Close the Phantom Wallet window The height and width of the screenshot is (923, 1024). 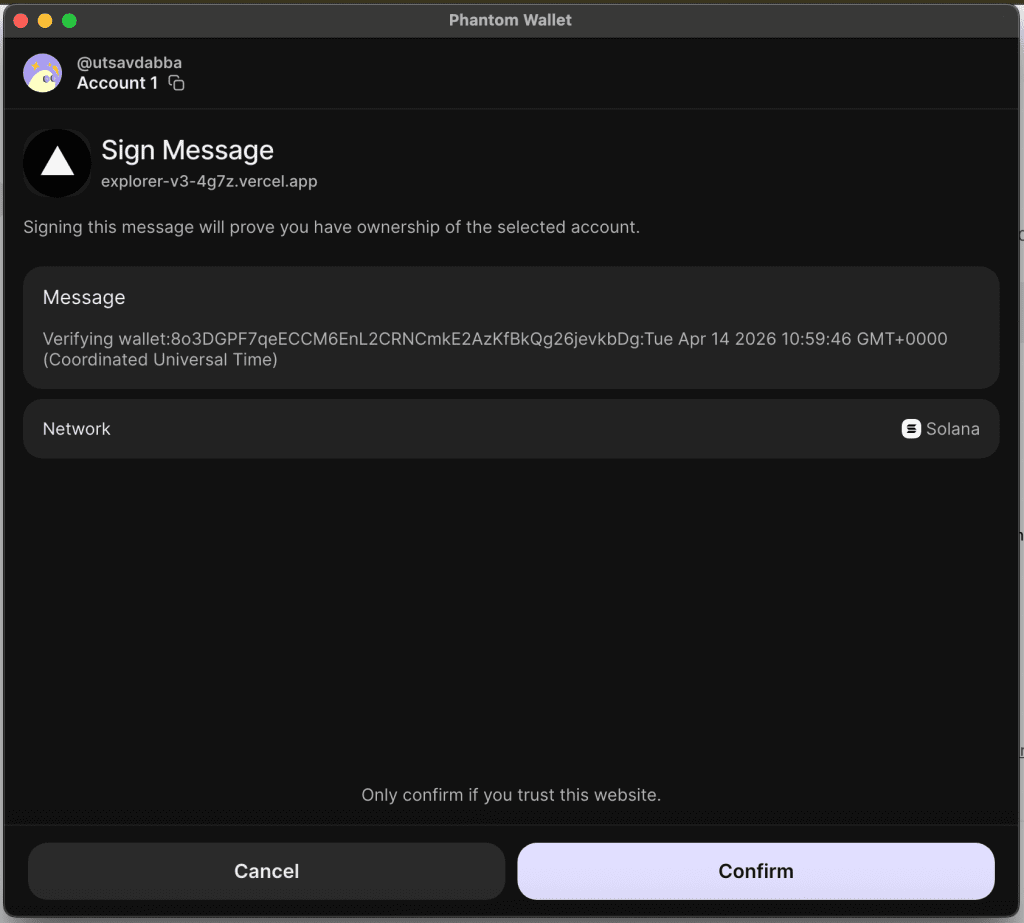[20, 20]
